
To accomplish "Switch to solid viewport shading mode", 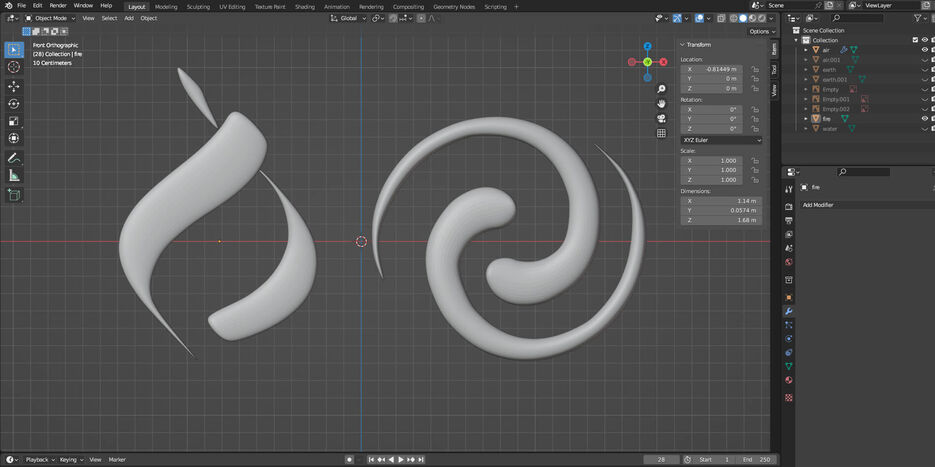I will coord(743,18).
